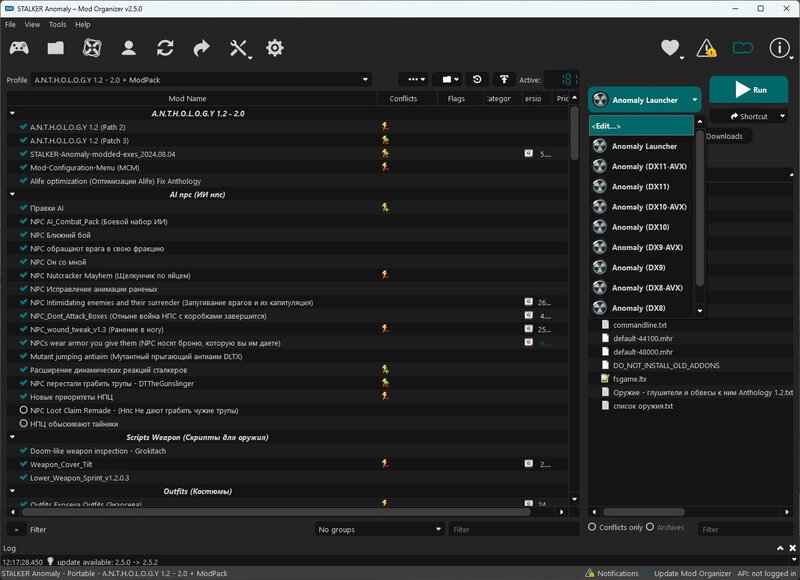
Task: Disable the Mod-Configuration-Menu (MCM) mod checkbox
Action: [23, 167]
